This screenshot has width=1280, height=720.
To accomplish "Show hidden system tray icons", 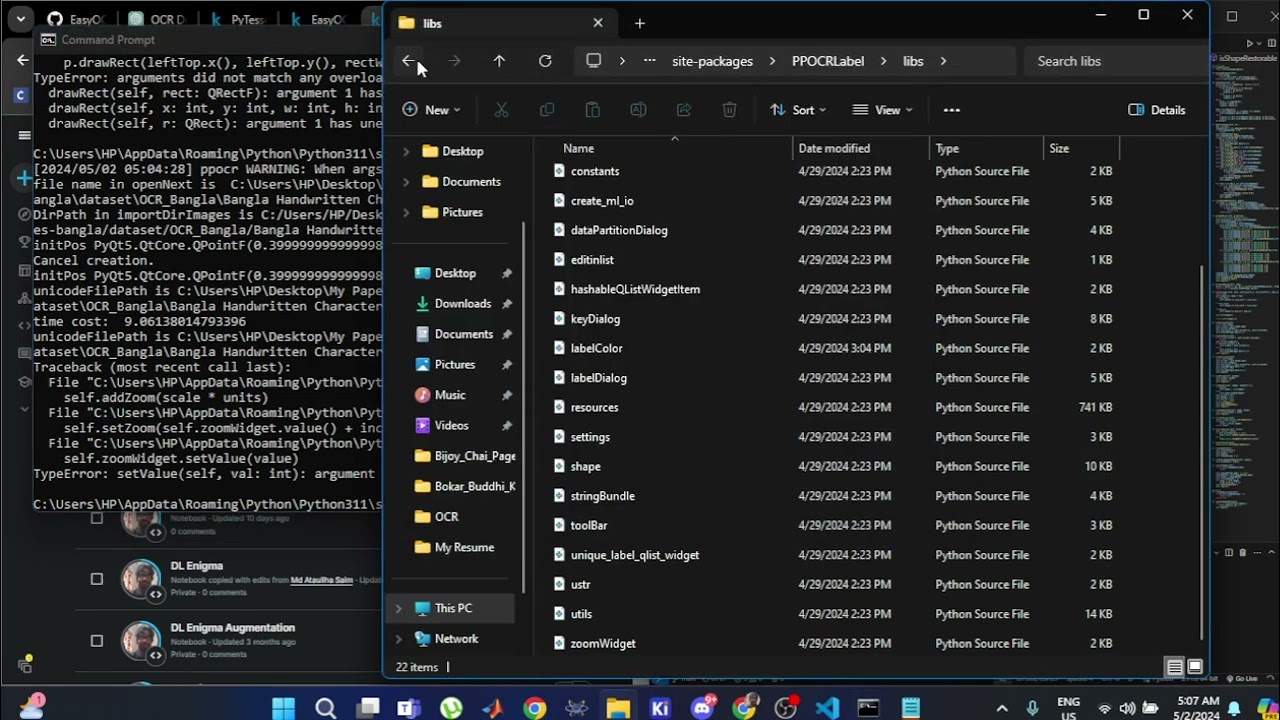I will pos(1002,708).
